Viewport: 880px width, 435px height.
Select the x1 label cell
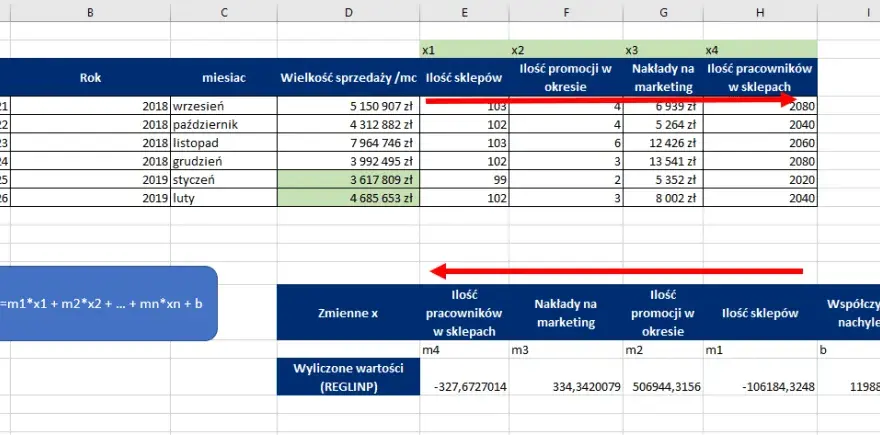pos(465,50)
